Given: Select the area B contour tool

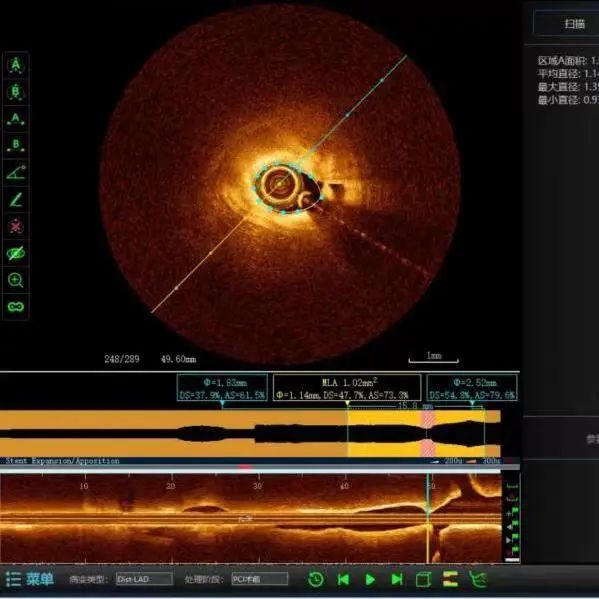Looking at the screenshot, I should pyautogui.click(x=16, y=92).
